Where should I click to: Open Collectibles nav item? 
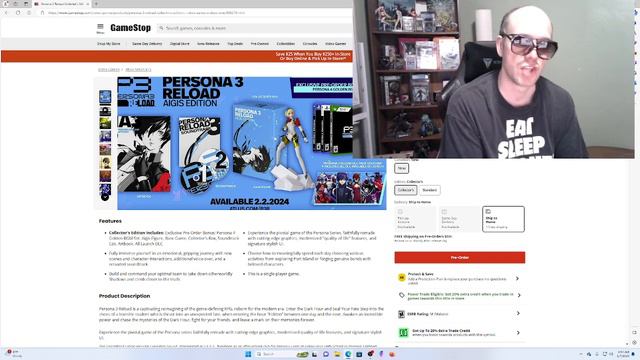pyautogui.click(x=286, y=44)
